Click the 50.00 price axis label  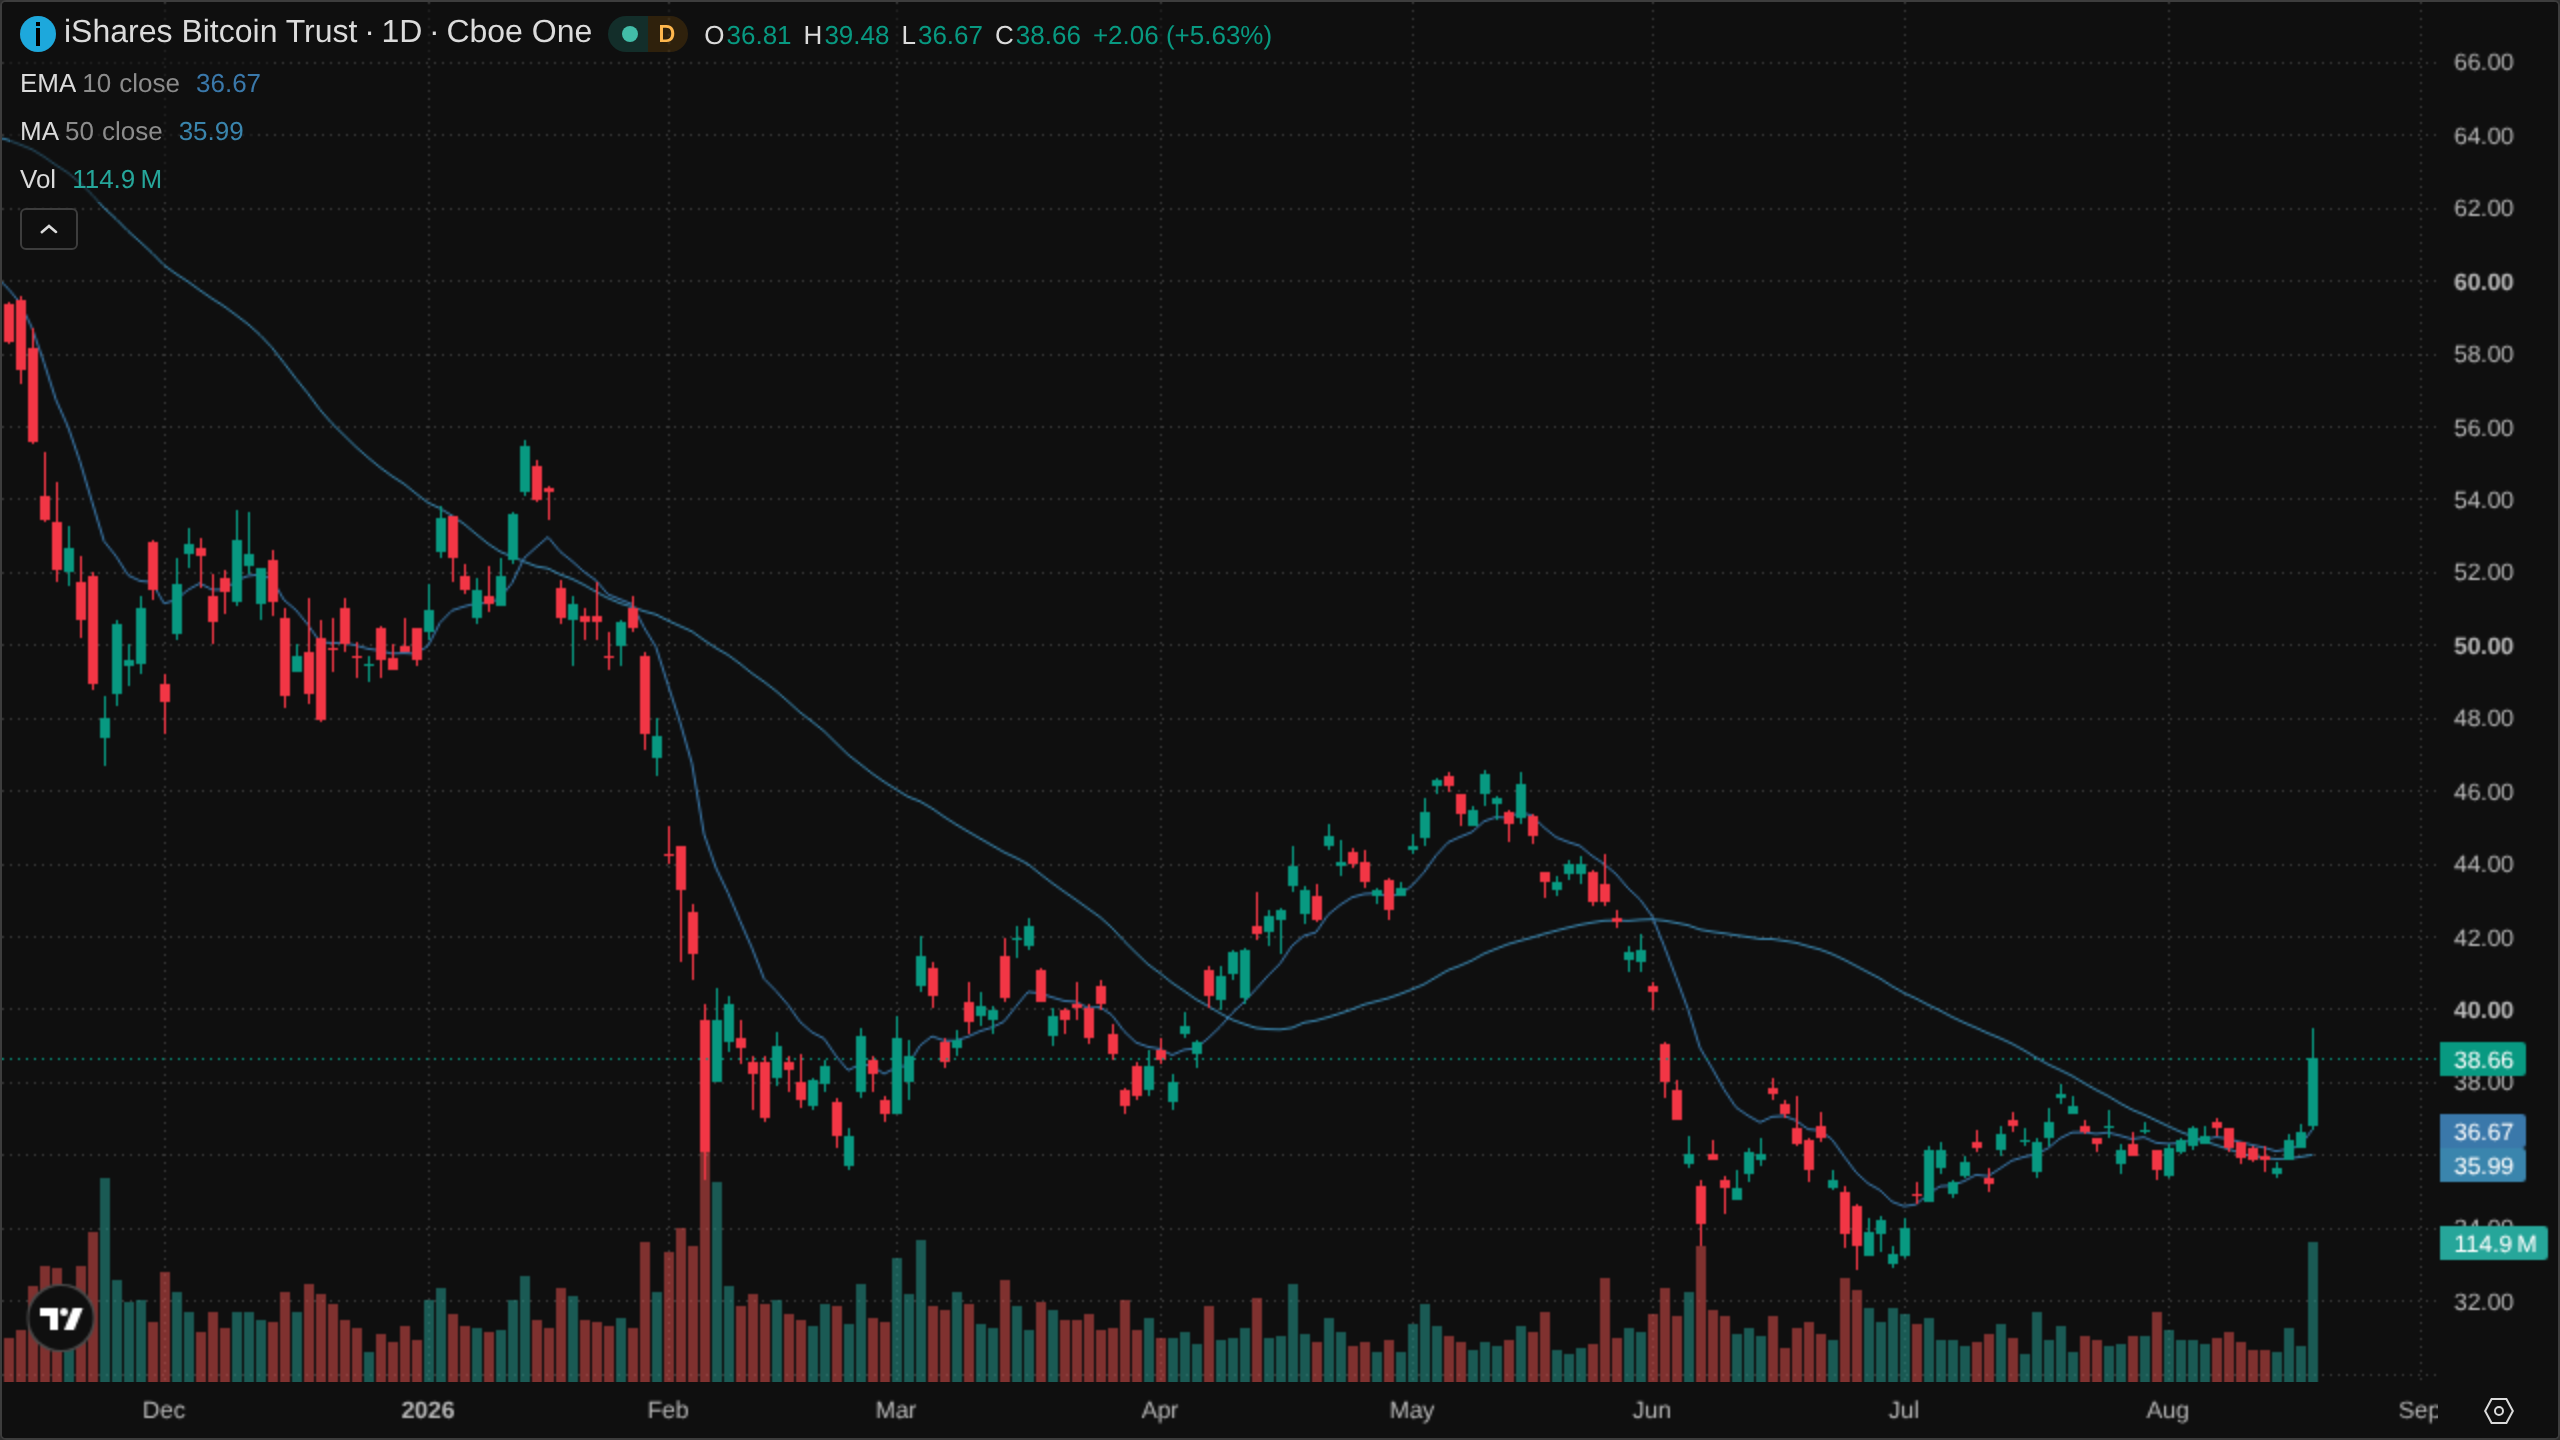coord(2483,646)
